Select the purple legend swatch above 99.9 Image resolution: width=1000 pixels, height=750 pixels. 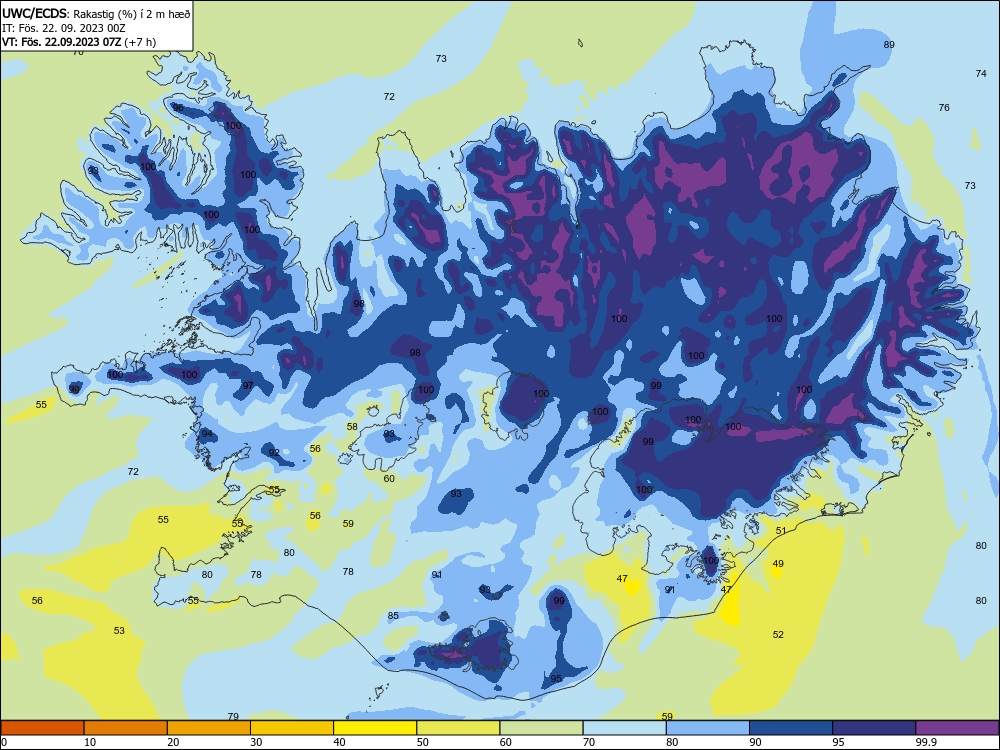click(x=957, y=728)
